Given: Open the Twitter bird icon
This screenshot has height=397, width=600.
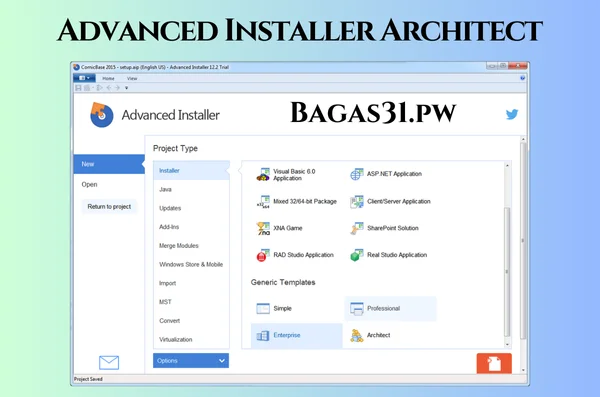Looking at the screenshot, I should [512, 114].
